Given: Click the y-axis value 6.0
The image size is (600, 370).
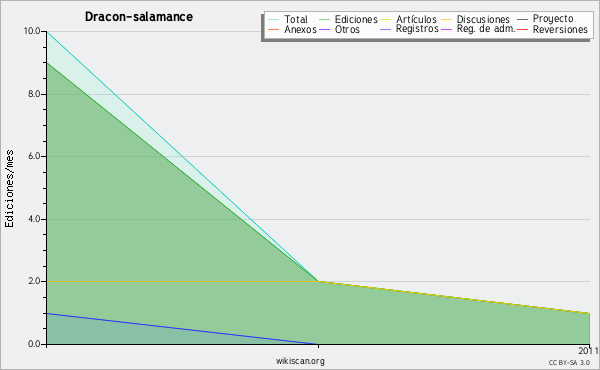Looking at the screenshot, I should (x=34, y=156).
